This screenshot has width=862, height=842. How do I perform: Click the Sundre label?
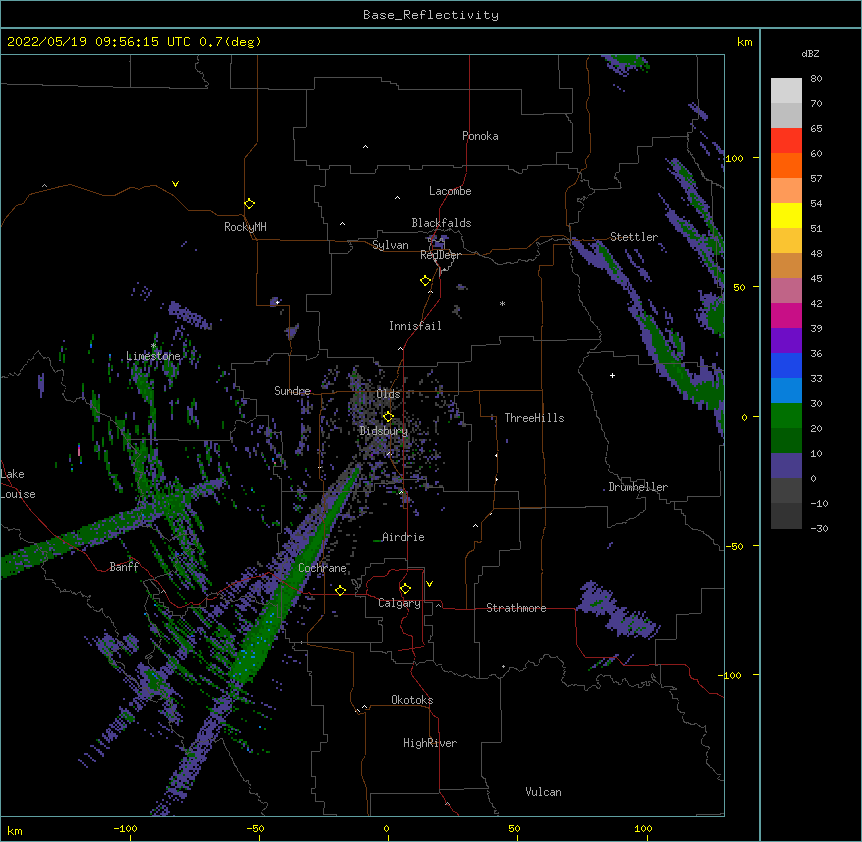click(x=292, y=391)
